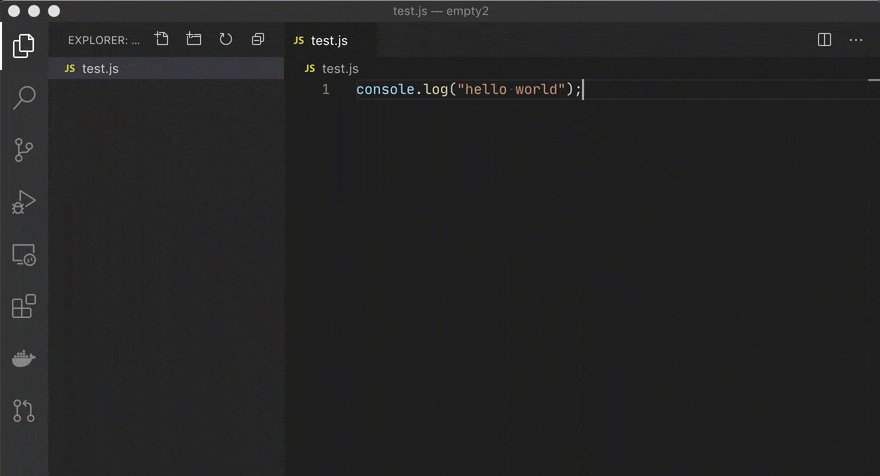Click line number 1 in gutter

325,90
